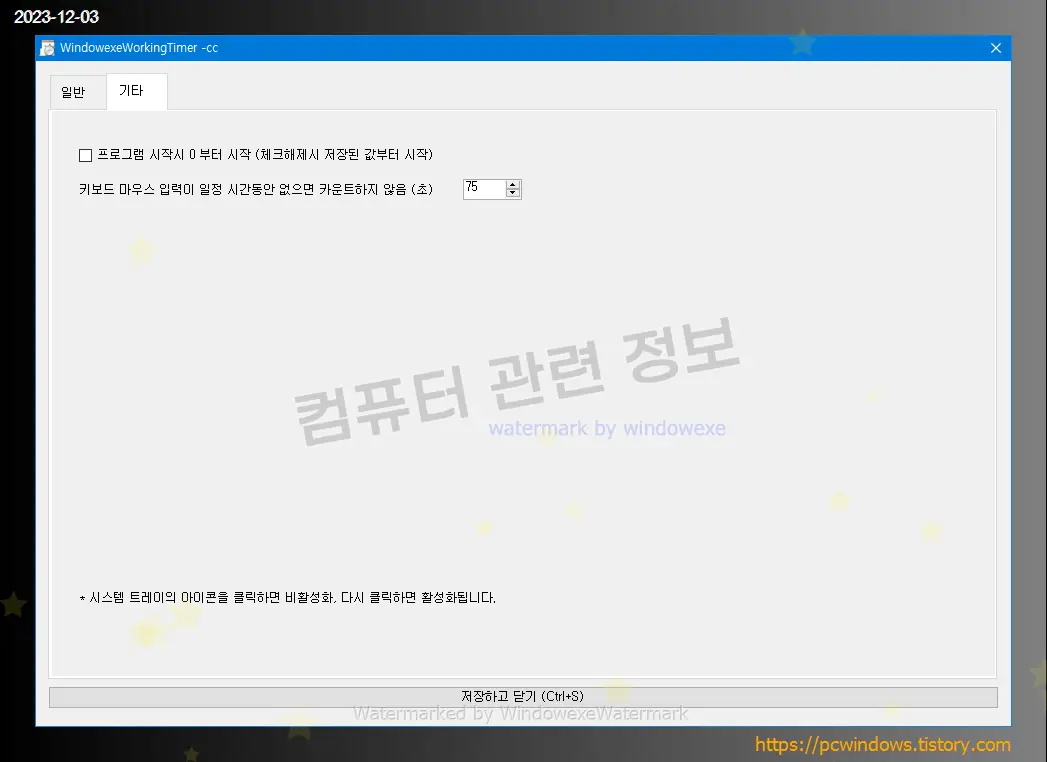Decrease idle seconds with spinner down arrow

513,194
